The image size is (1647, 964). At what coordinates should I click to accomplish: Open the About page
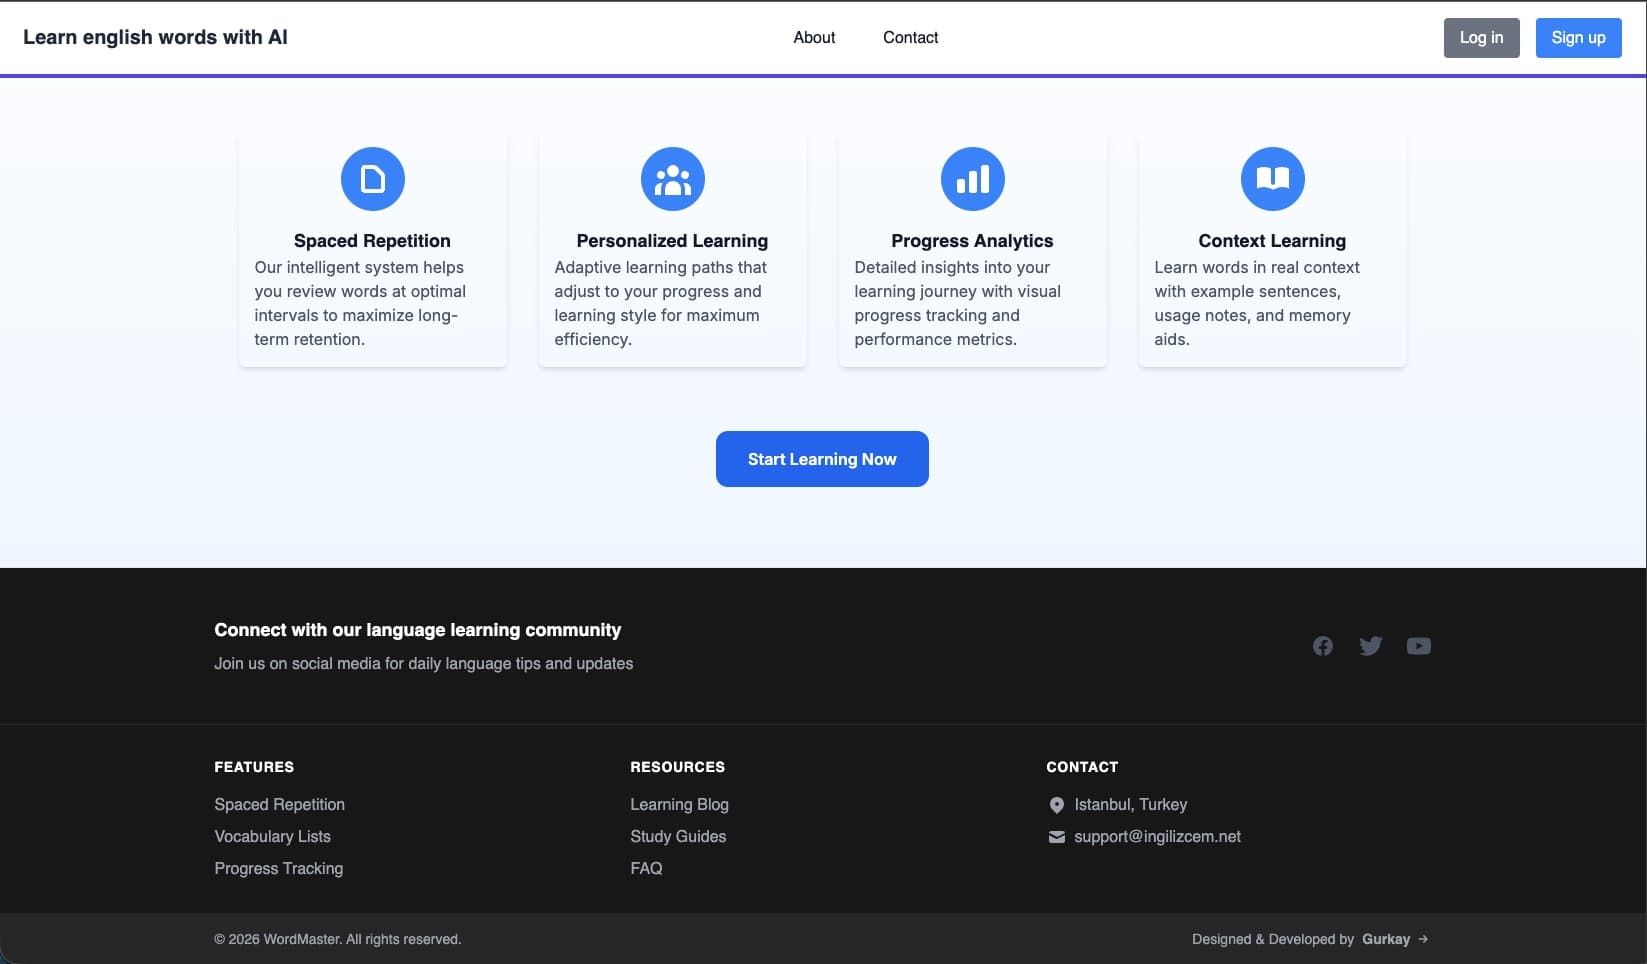click(813, 37)
